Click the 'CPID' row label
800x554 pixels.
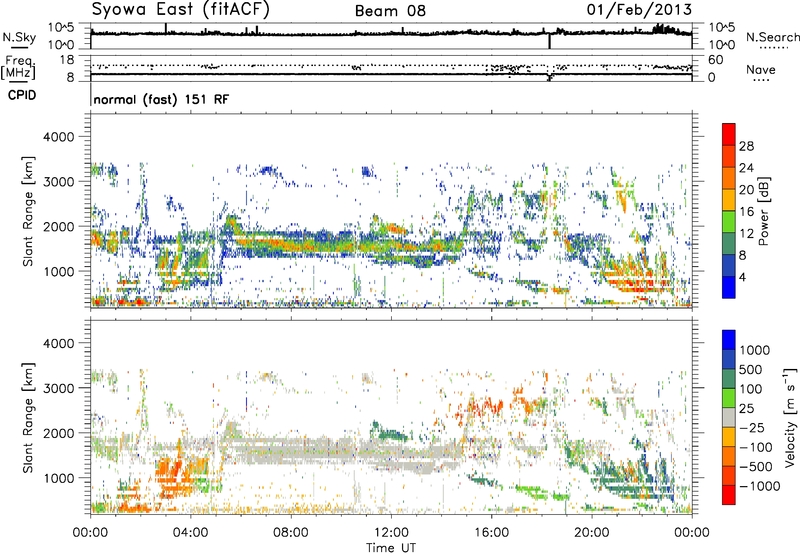tap(22, 95)
